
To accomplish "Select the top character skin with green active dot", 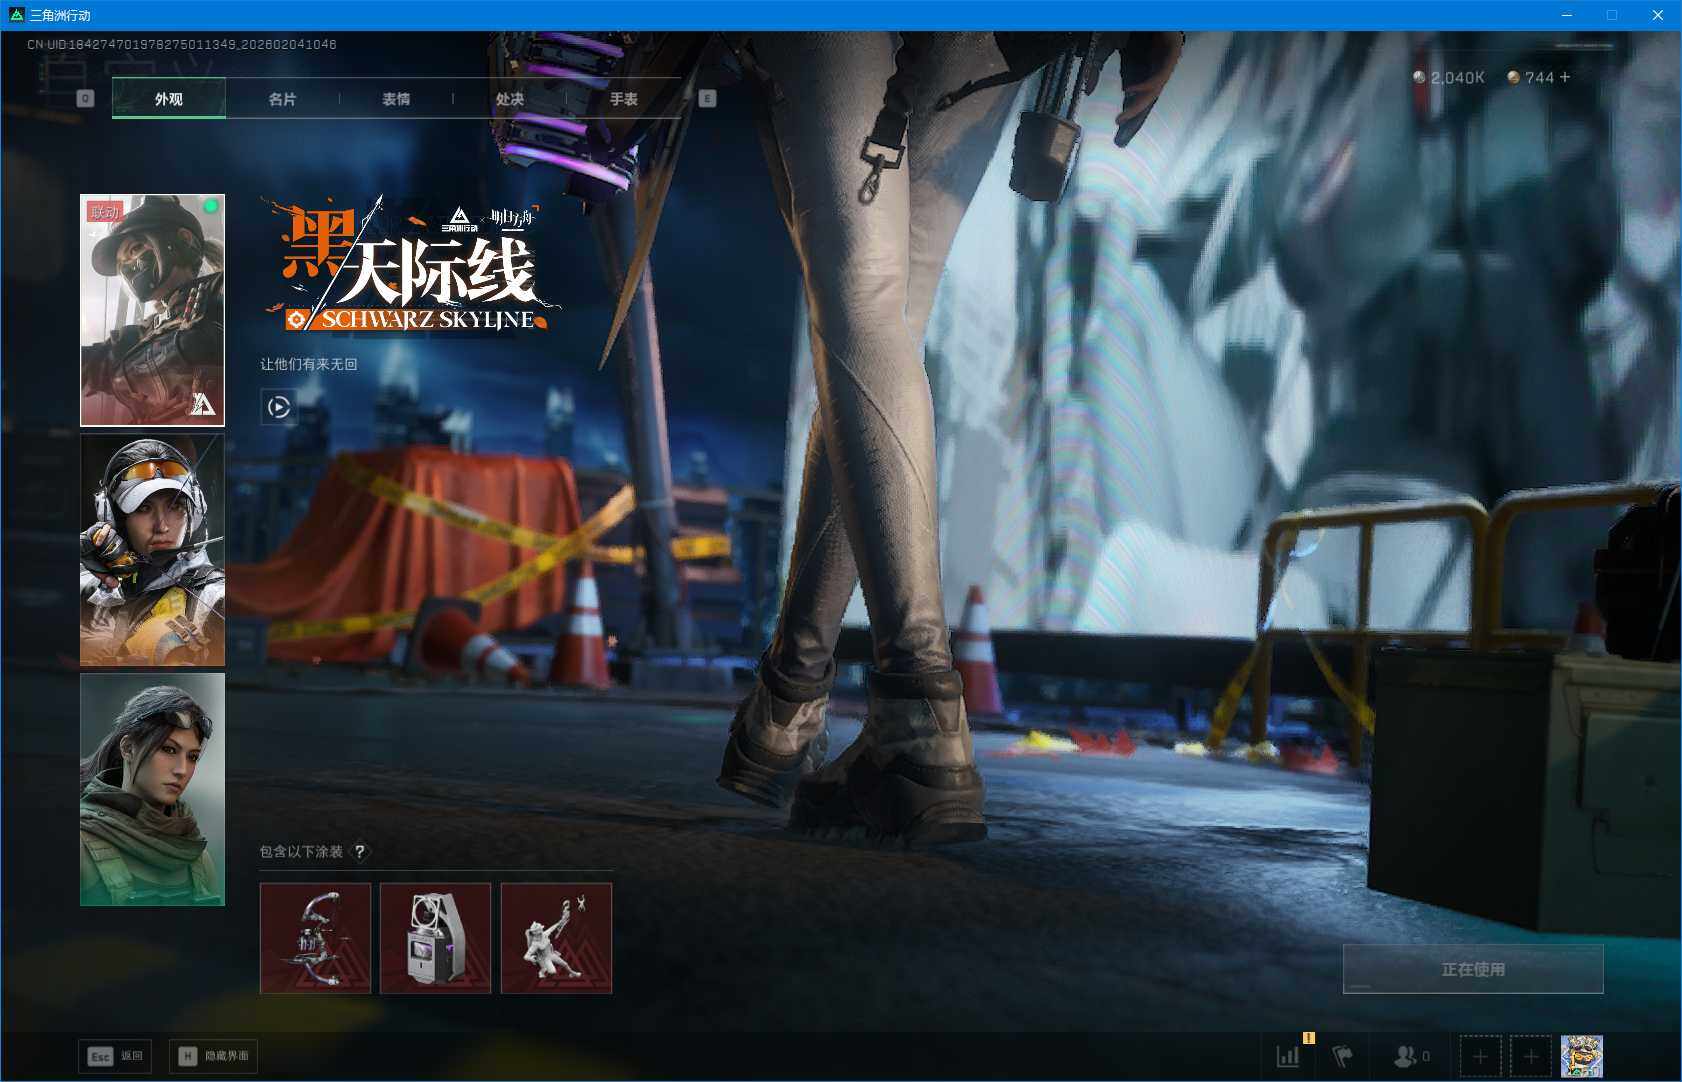I will [152, 309].
